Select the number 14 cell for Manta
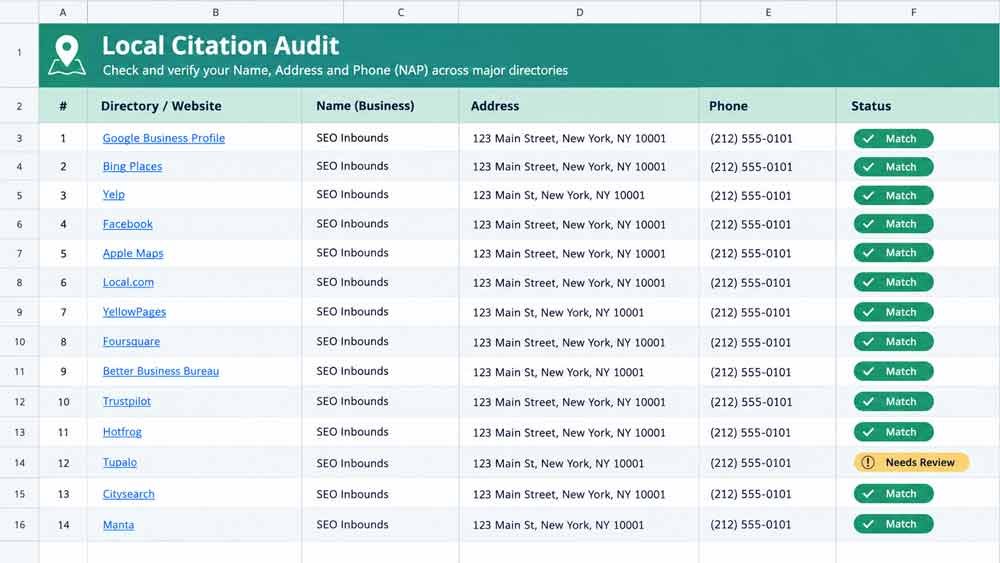Image resolution: width=1000 pixels, height=563 pixels. (x=62, y=525)
